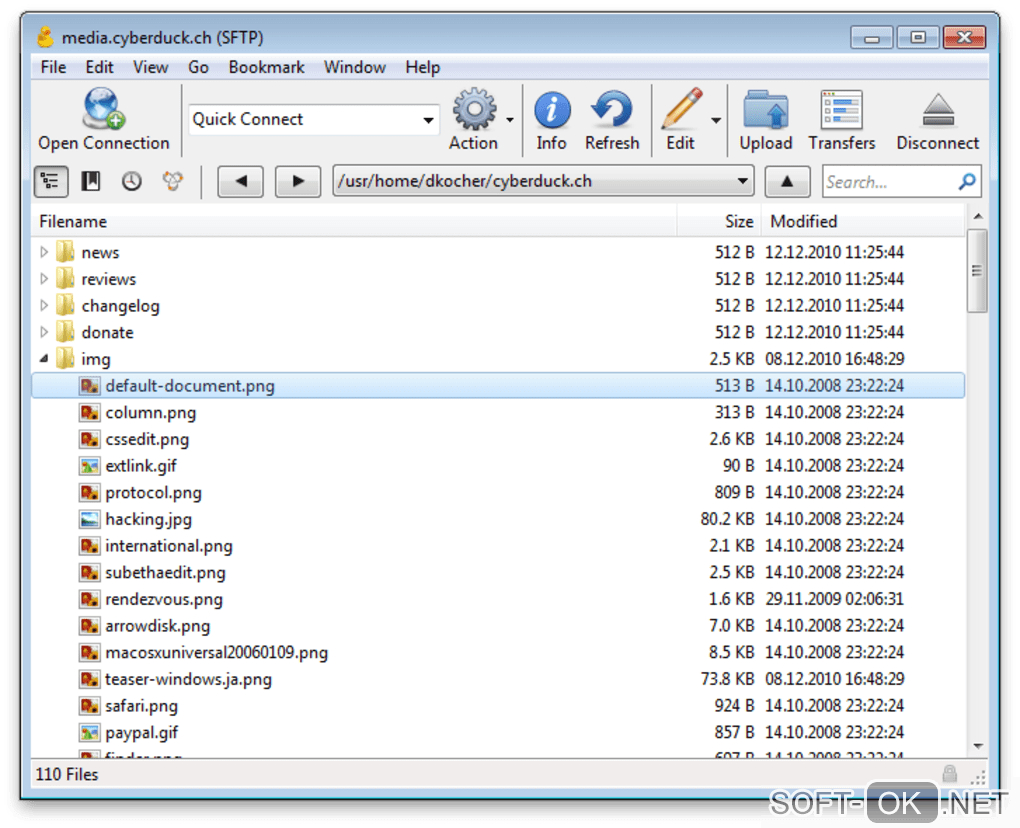Click the img folder icon

tap(65, 358)
